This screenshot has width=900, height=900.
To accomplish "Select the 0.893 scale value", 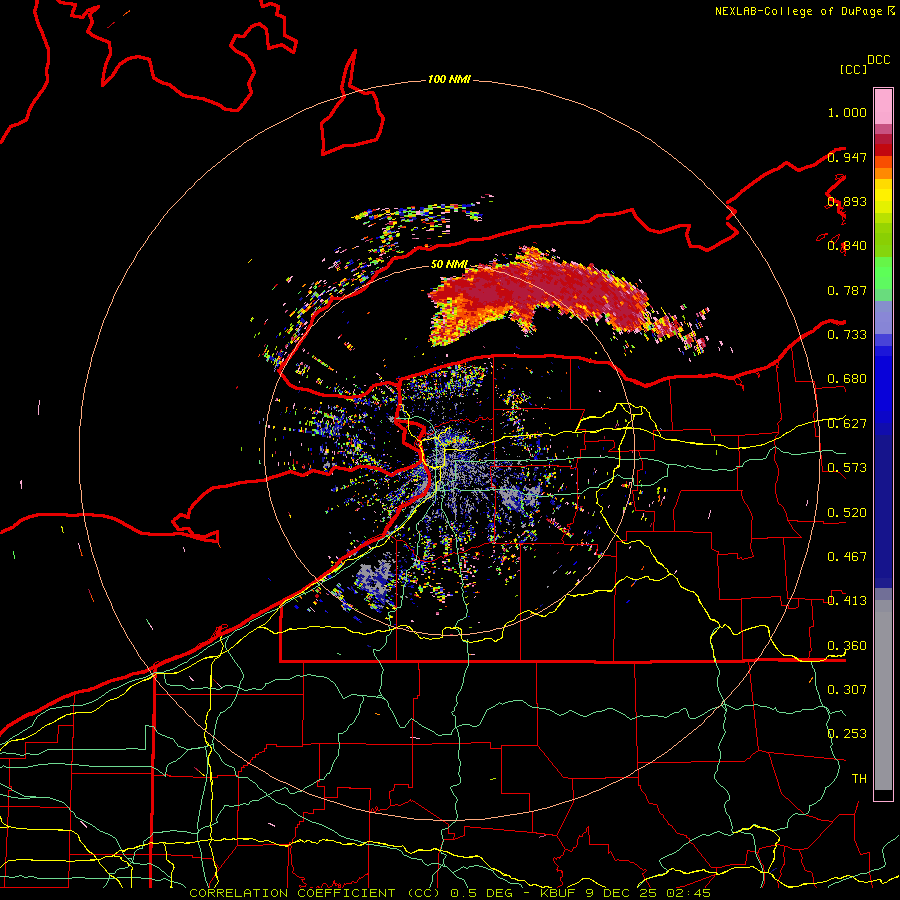I will pos(847,201).
